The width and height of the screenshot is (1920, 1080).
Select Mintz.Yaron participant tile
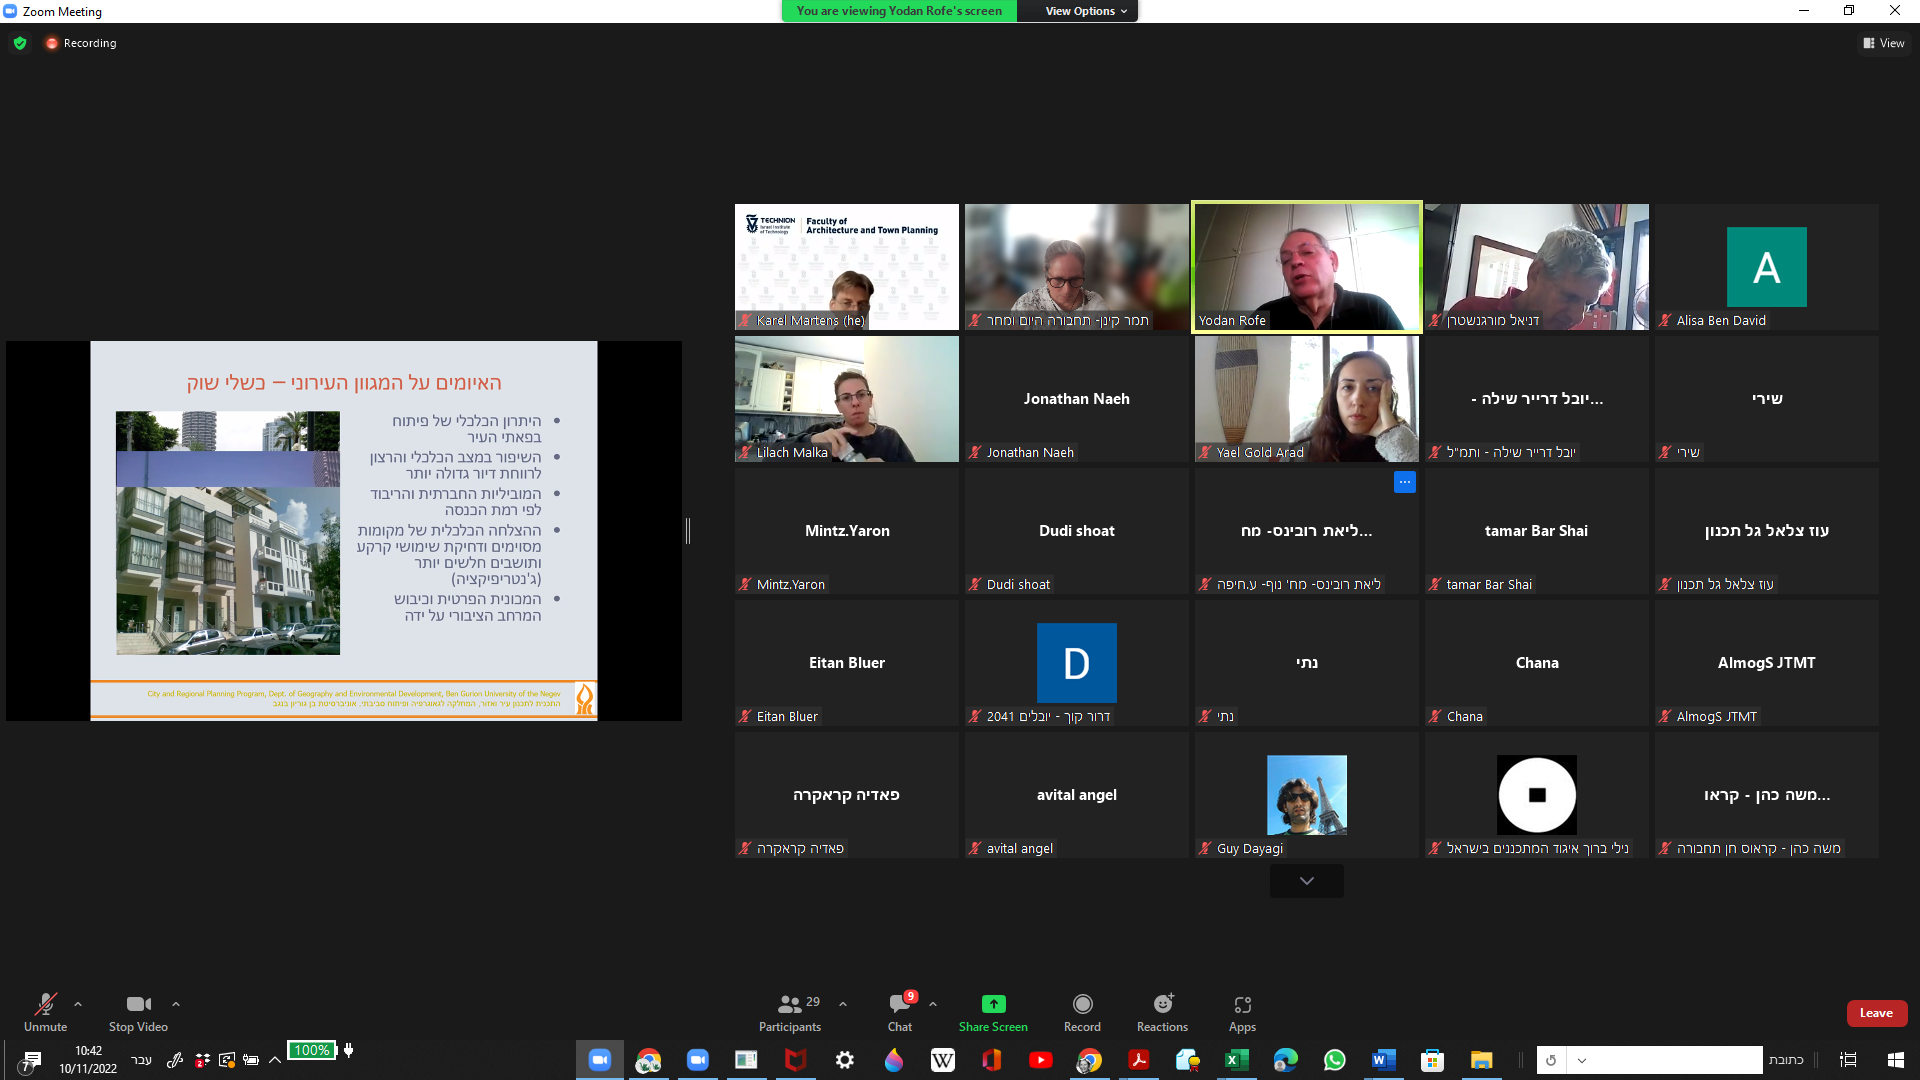tap(847, 531)
